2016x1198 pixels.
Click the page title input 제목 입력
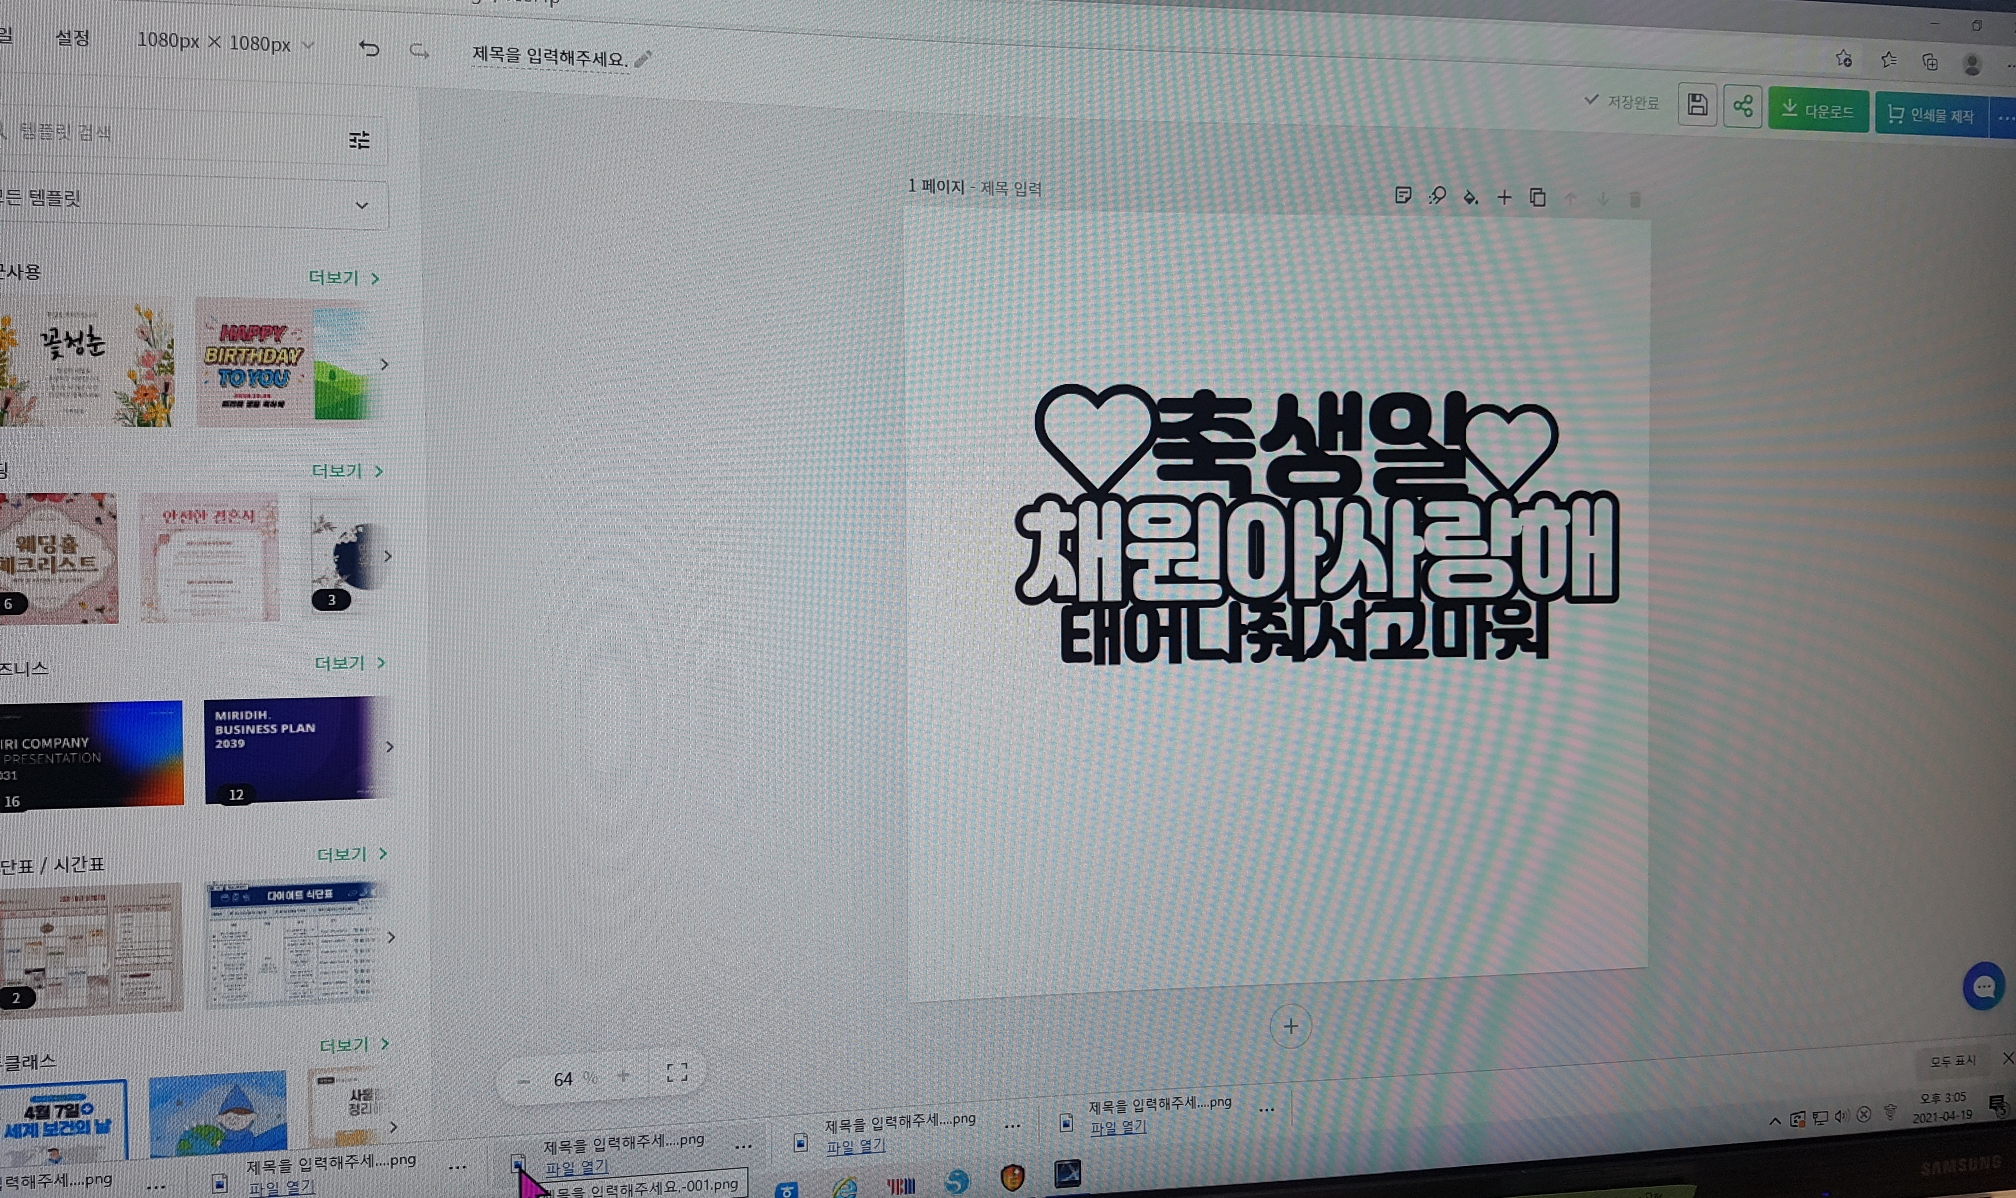[x=1010, y=188]
